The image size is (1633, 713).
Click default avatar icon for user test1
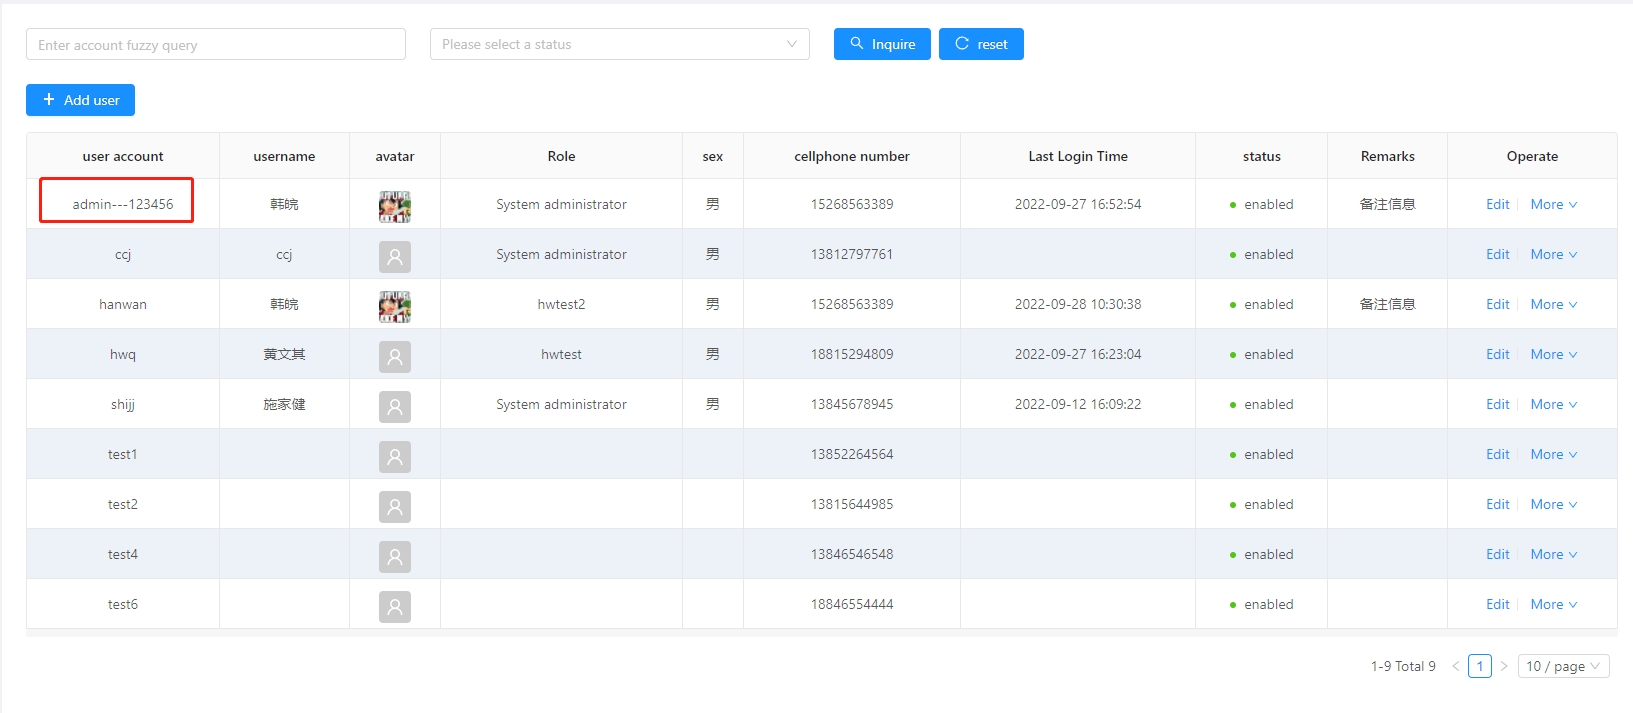coord(394,457)
